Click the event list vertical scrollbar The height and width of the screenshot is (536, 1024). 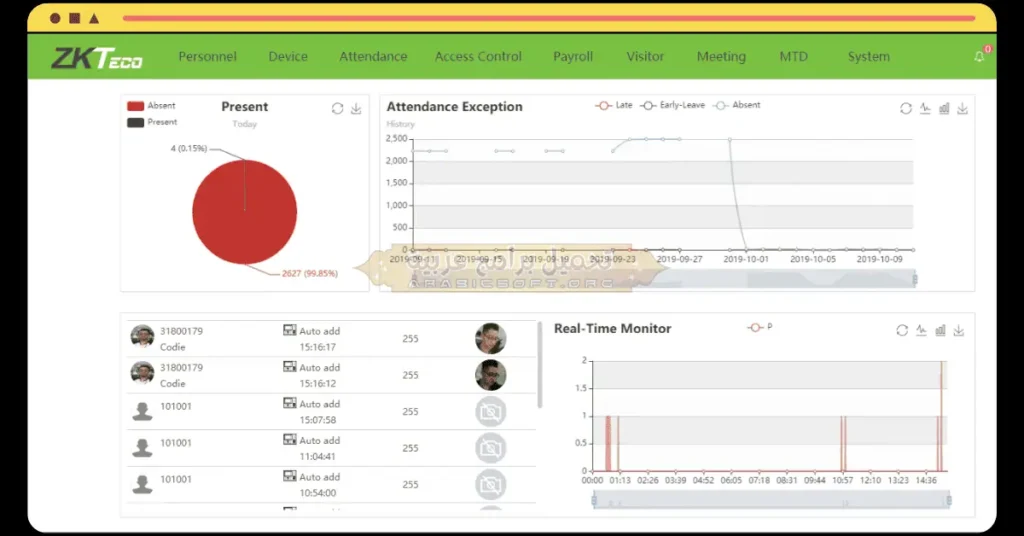pyautogui.click(x=540, y=365)
